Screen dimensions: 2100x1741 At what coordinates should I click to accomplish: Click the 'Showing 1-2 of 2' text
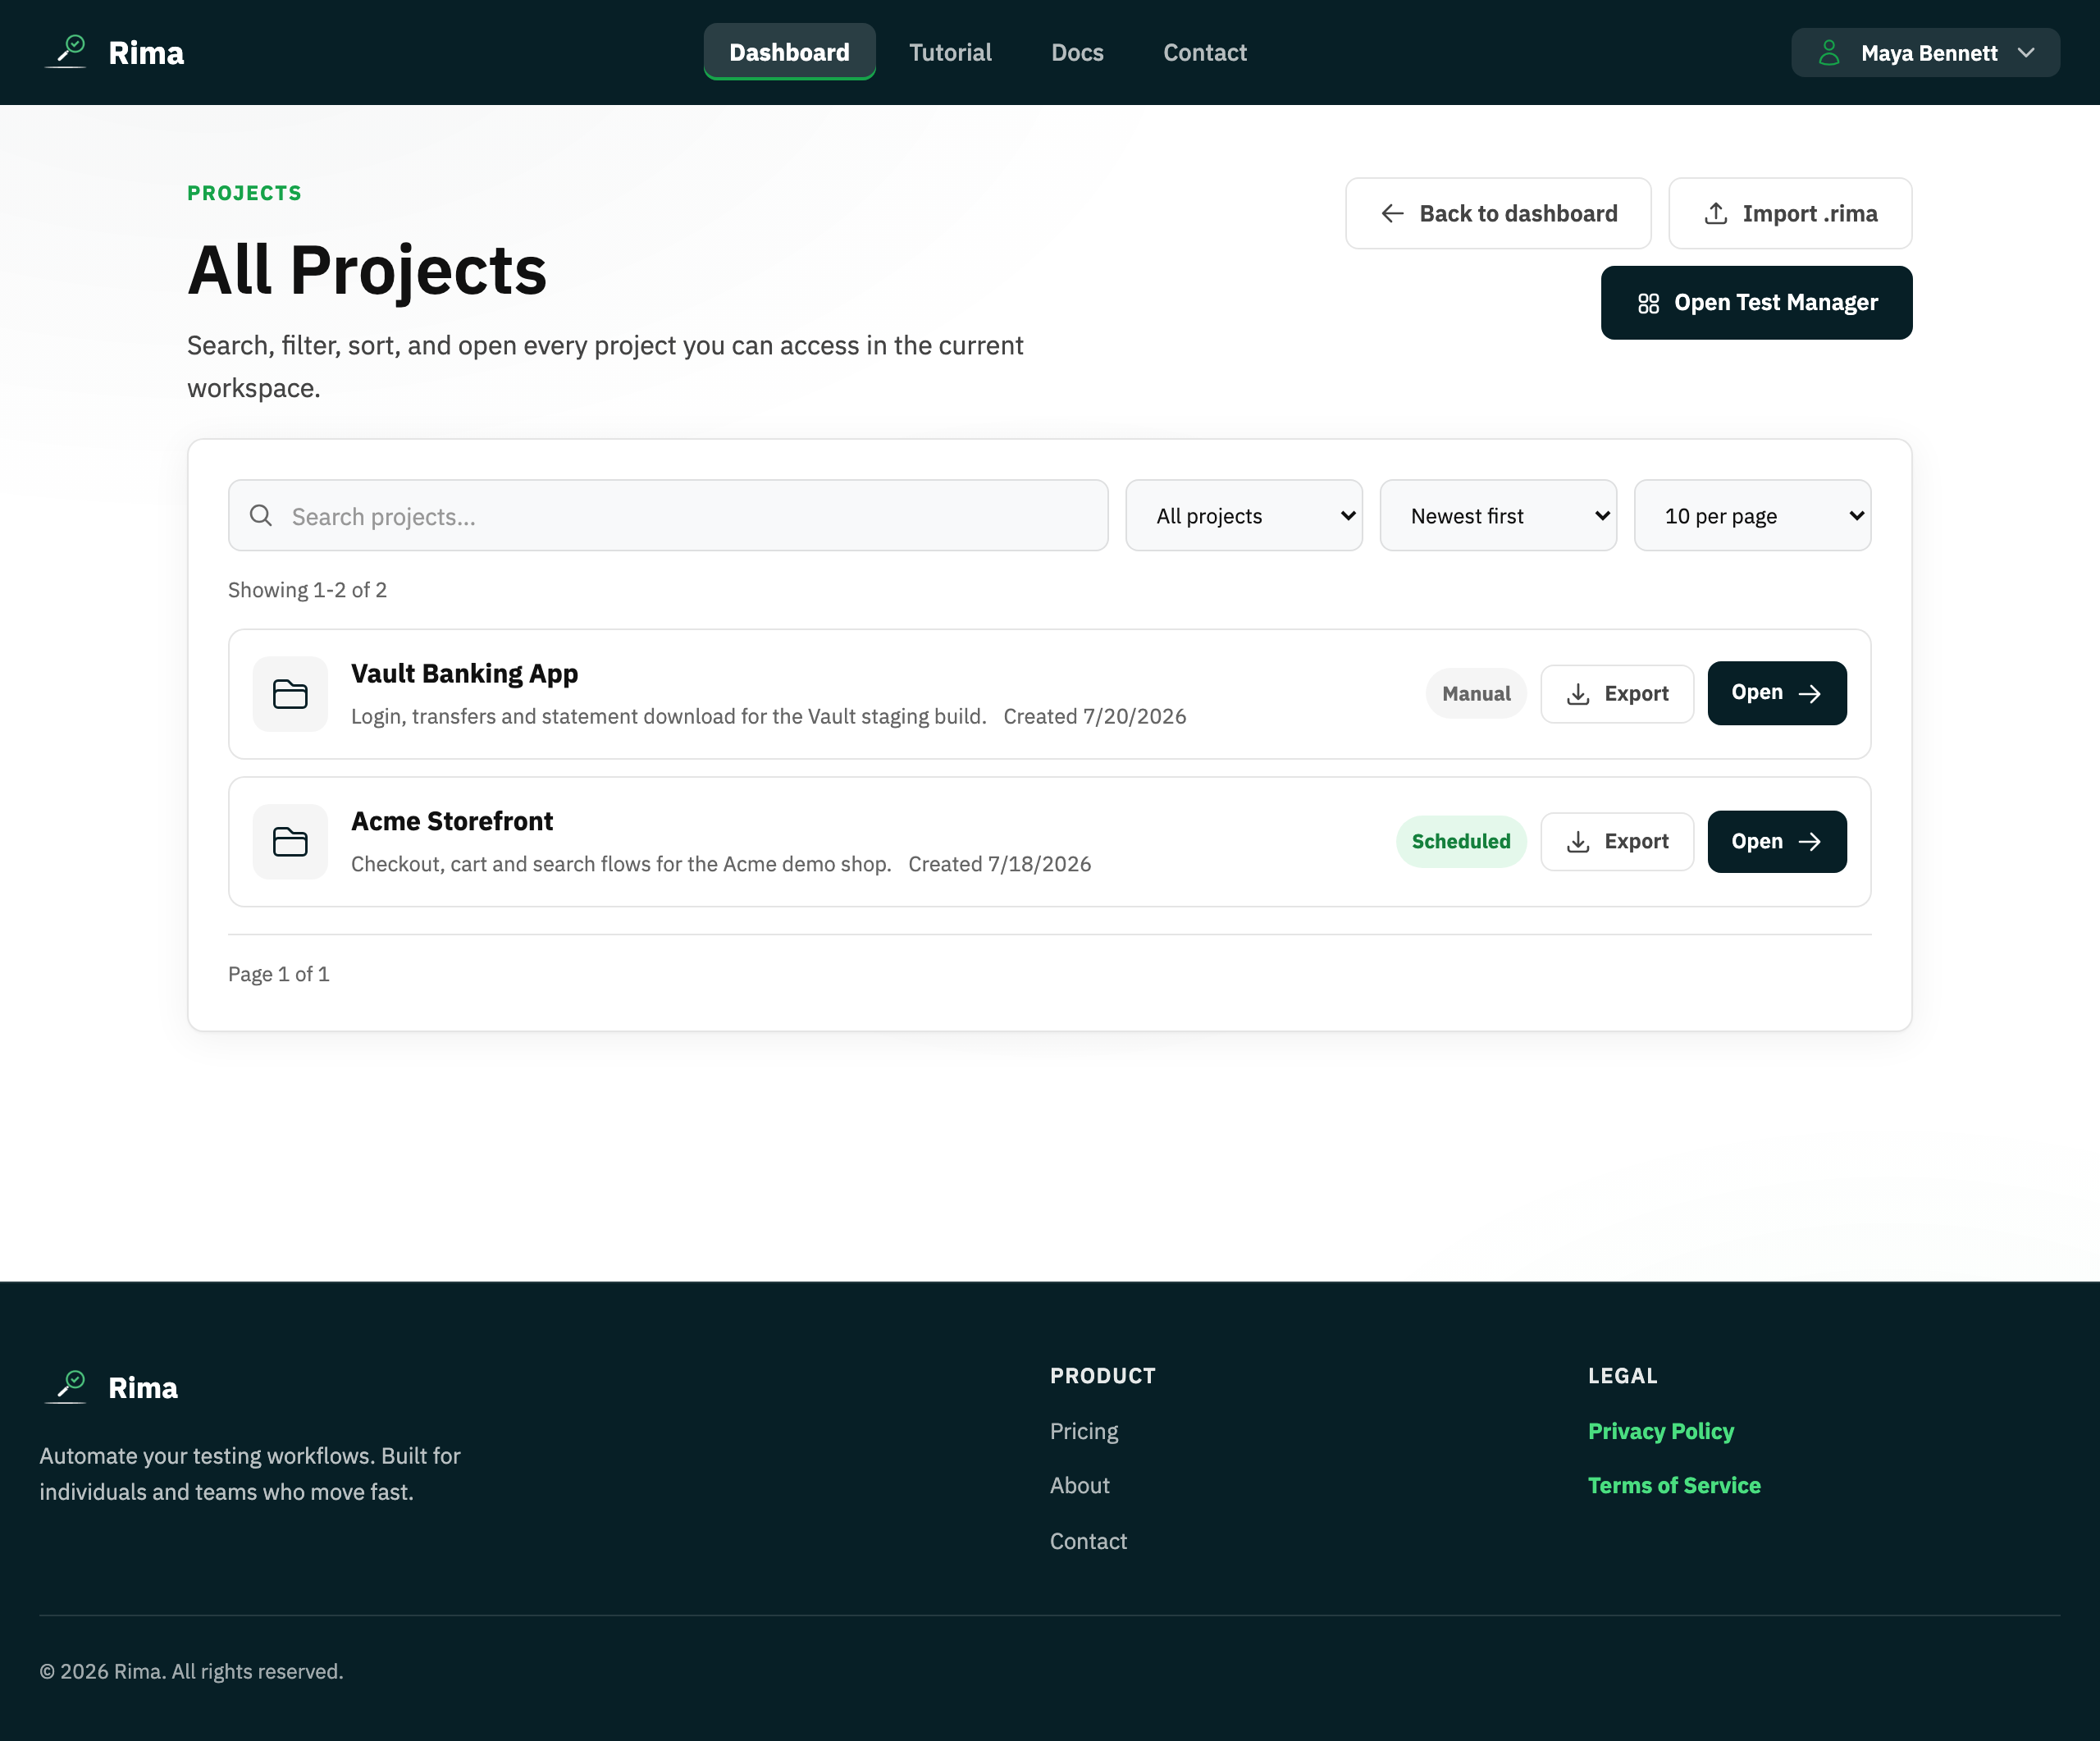[x=307, y=590]
